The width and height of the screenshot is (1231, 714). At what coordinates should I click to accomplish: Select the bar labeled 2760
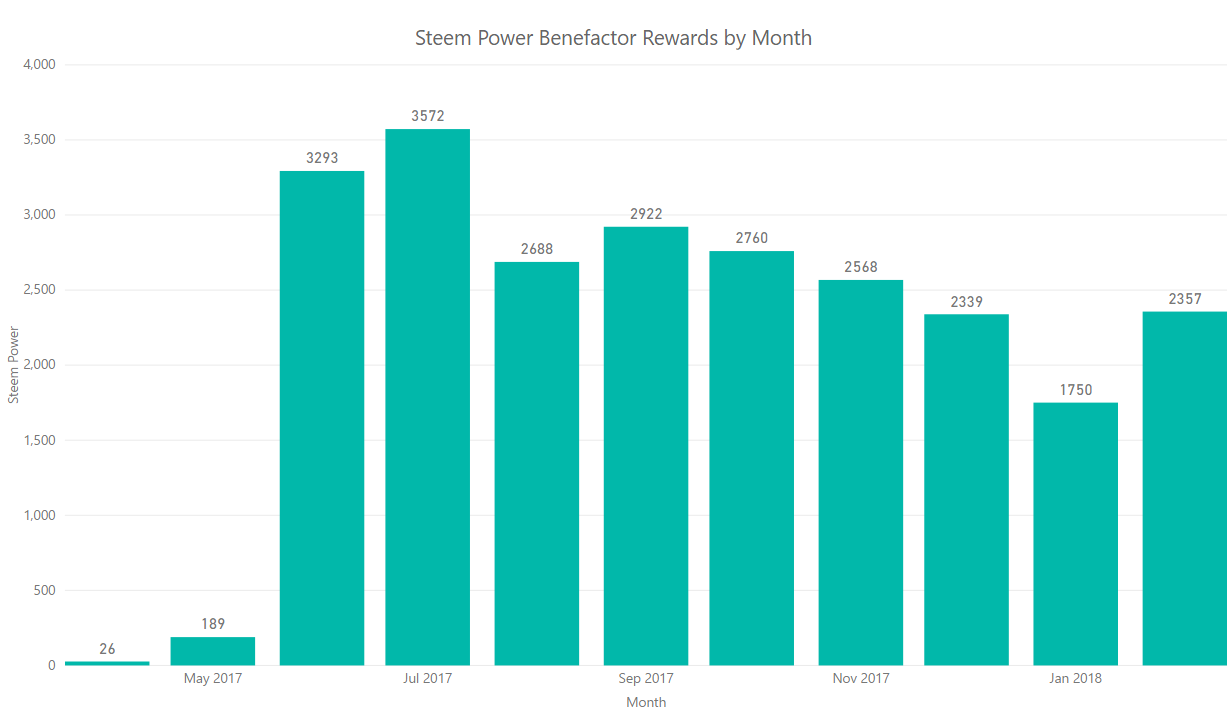752,458
